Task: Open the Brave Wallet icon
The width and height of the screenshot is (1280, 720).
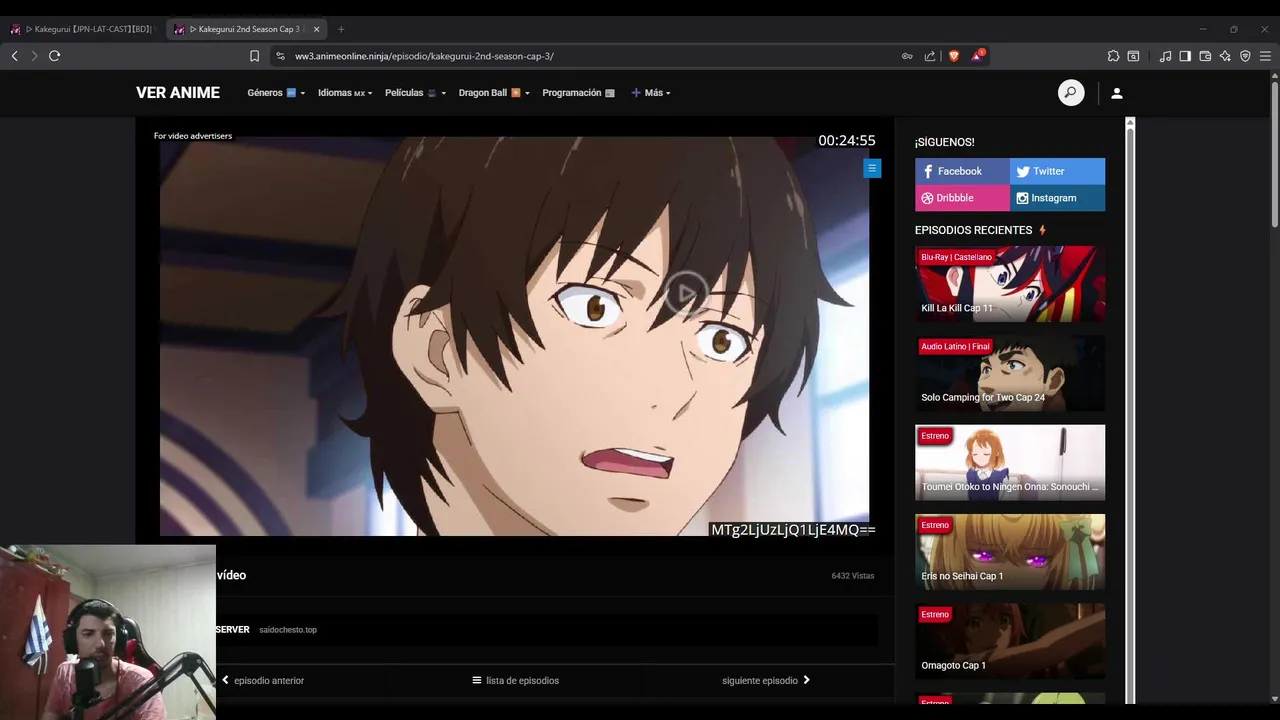Action: point(1205,56)
